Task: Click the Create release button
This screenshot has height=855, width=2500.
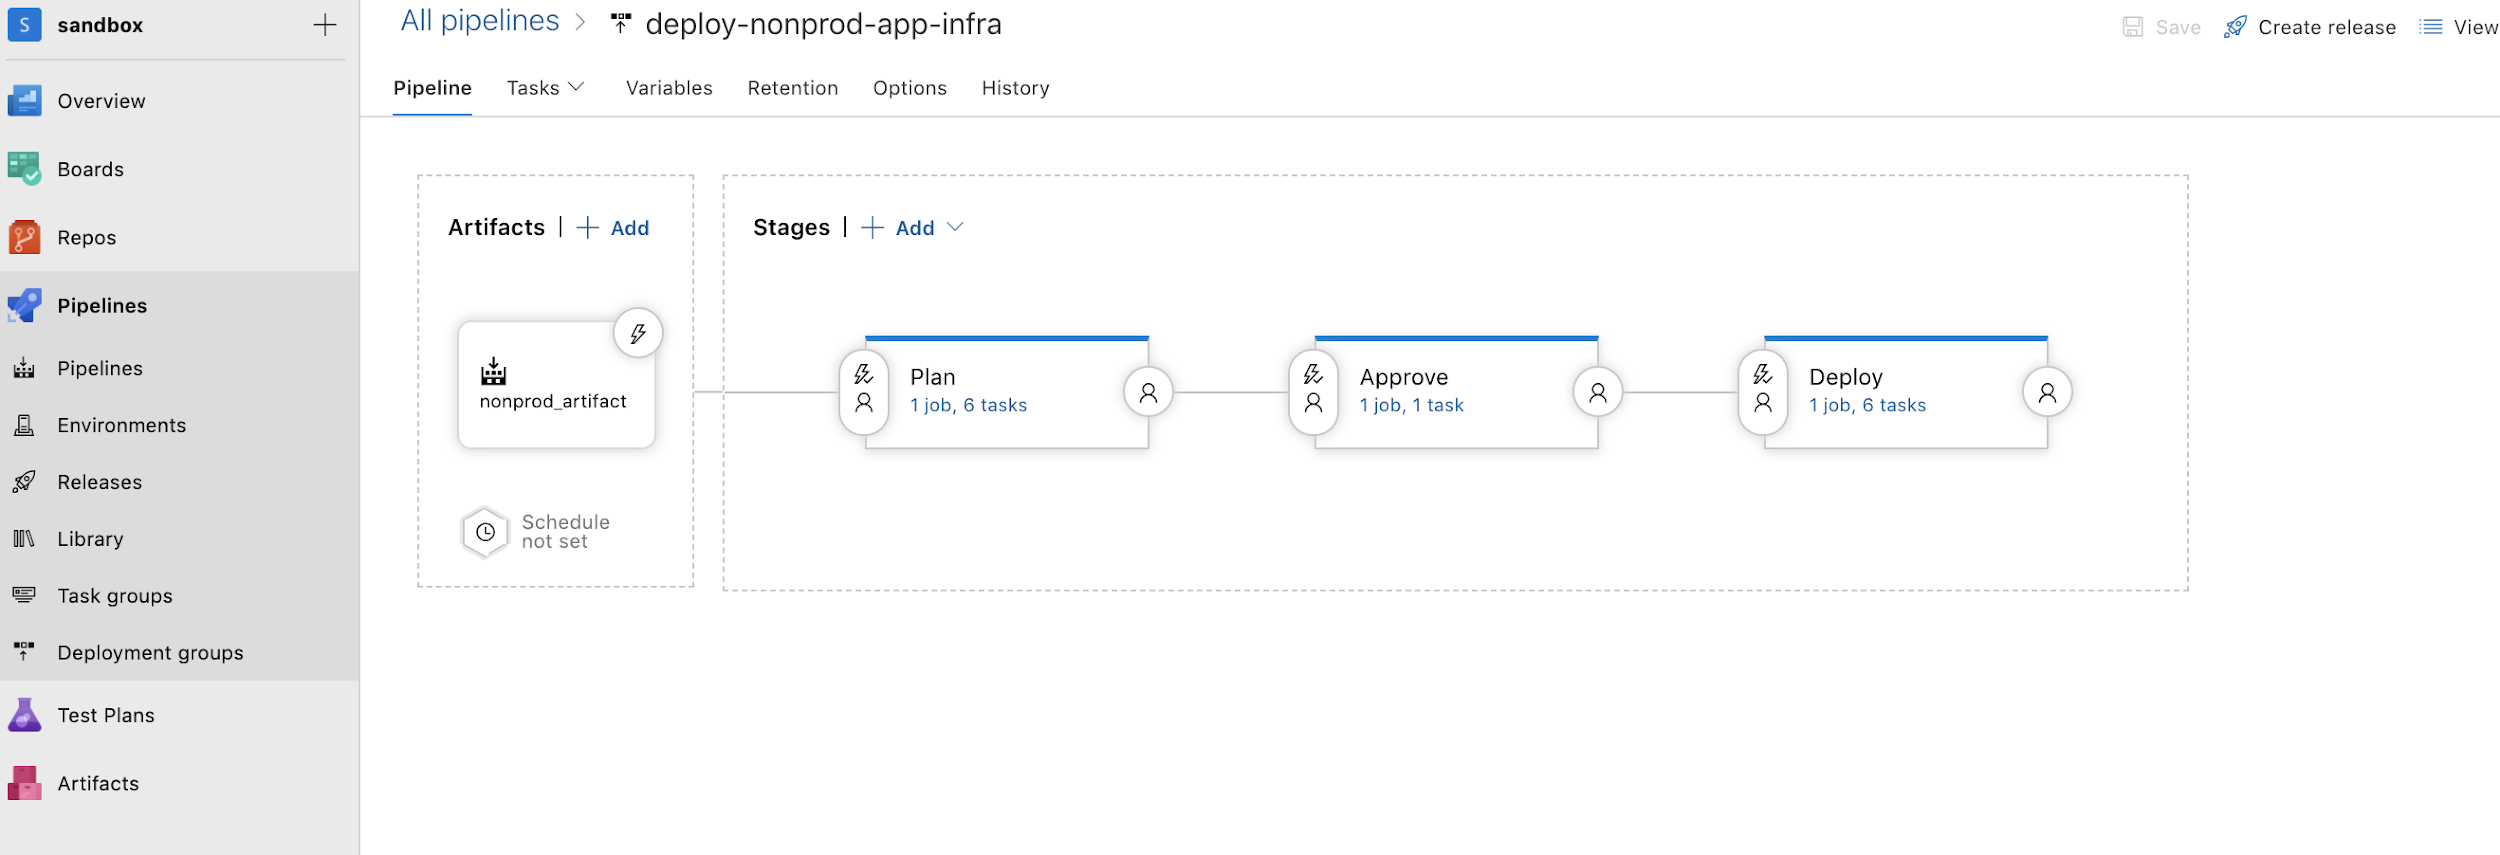Action: pos(2310,27)
